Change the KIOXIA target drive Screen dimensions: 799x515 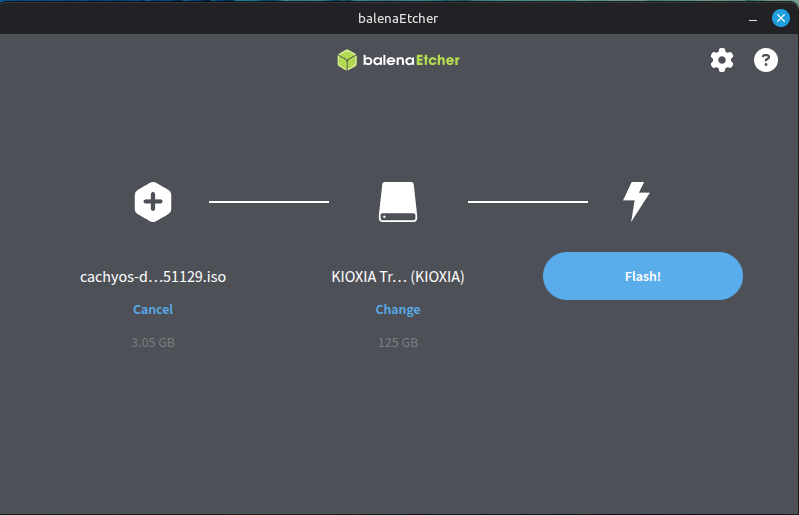(x=398, y=309)
